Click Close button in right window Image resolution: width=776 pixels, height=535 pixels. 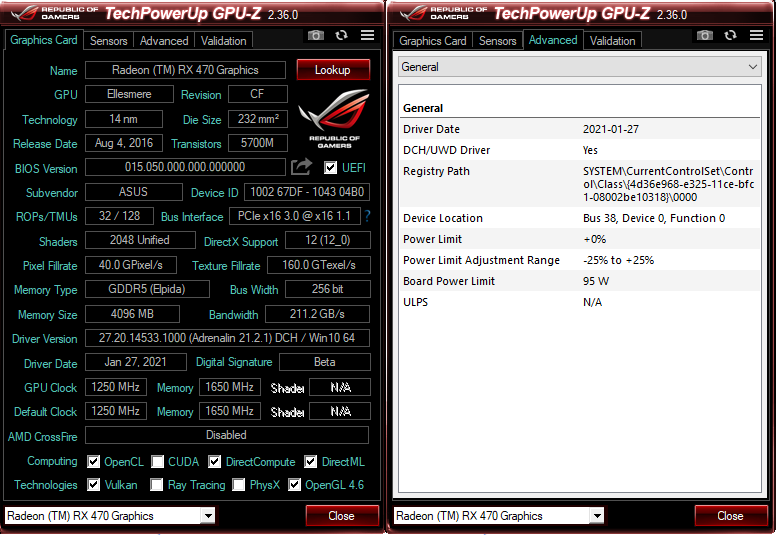[731, 516]
